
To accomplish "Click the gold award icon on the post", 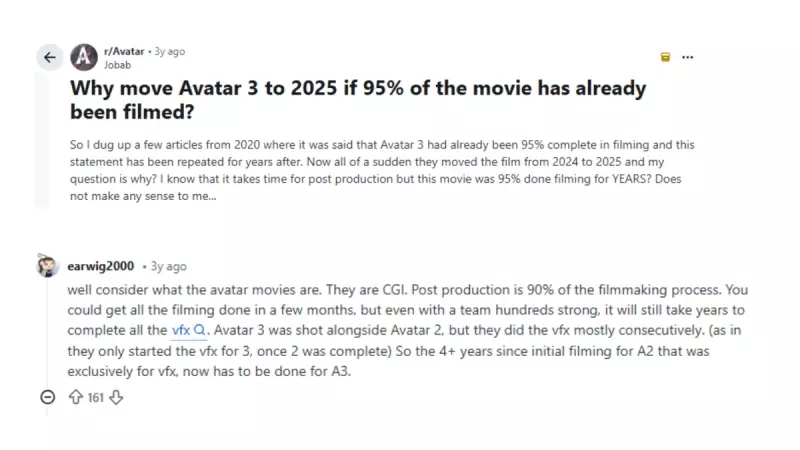I will point(665,57).
